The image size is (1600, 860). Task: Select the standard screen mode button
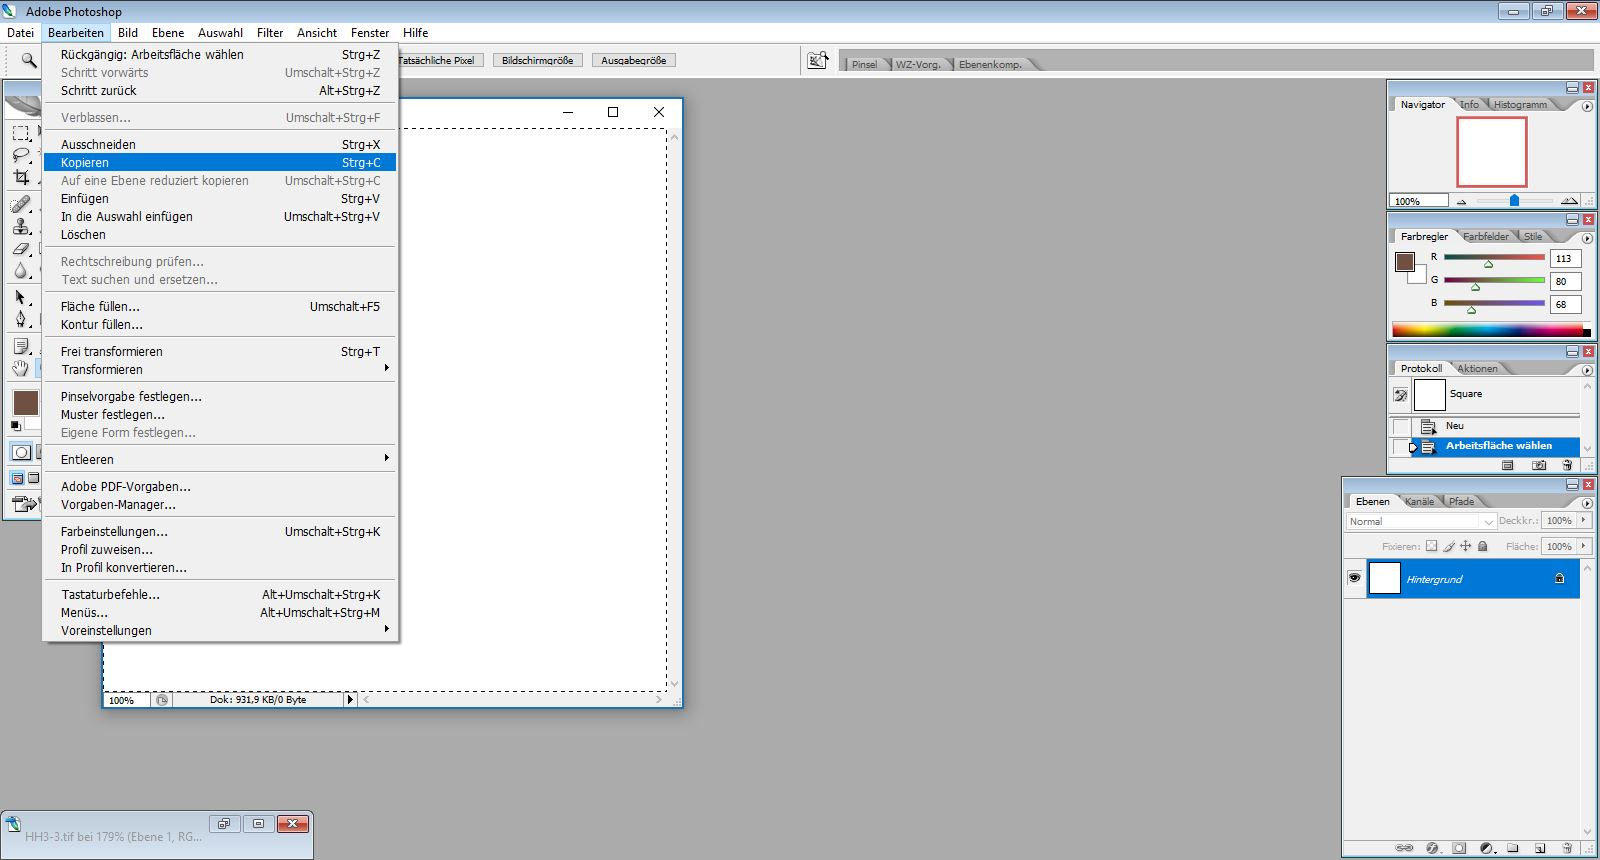18,478
